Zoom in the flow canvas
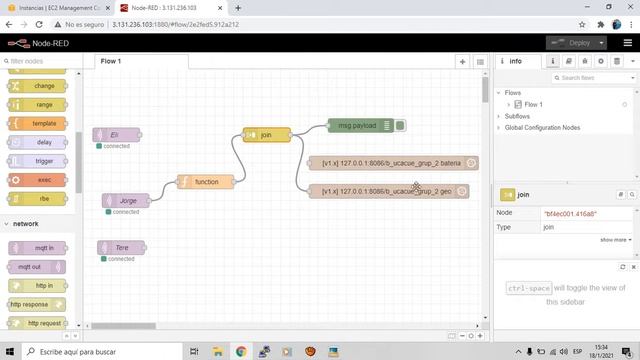 [480, 336]
